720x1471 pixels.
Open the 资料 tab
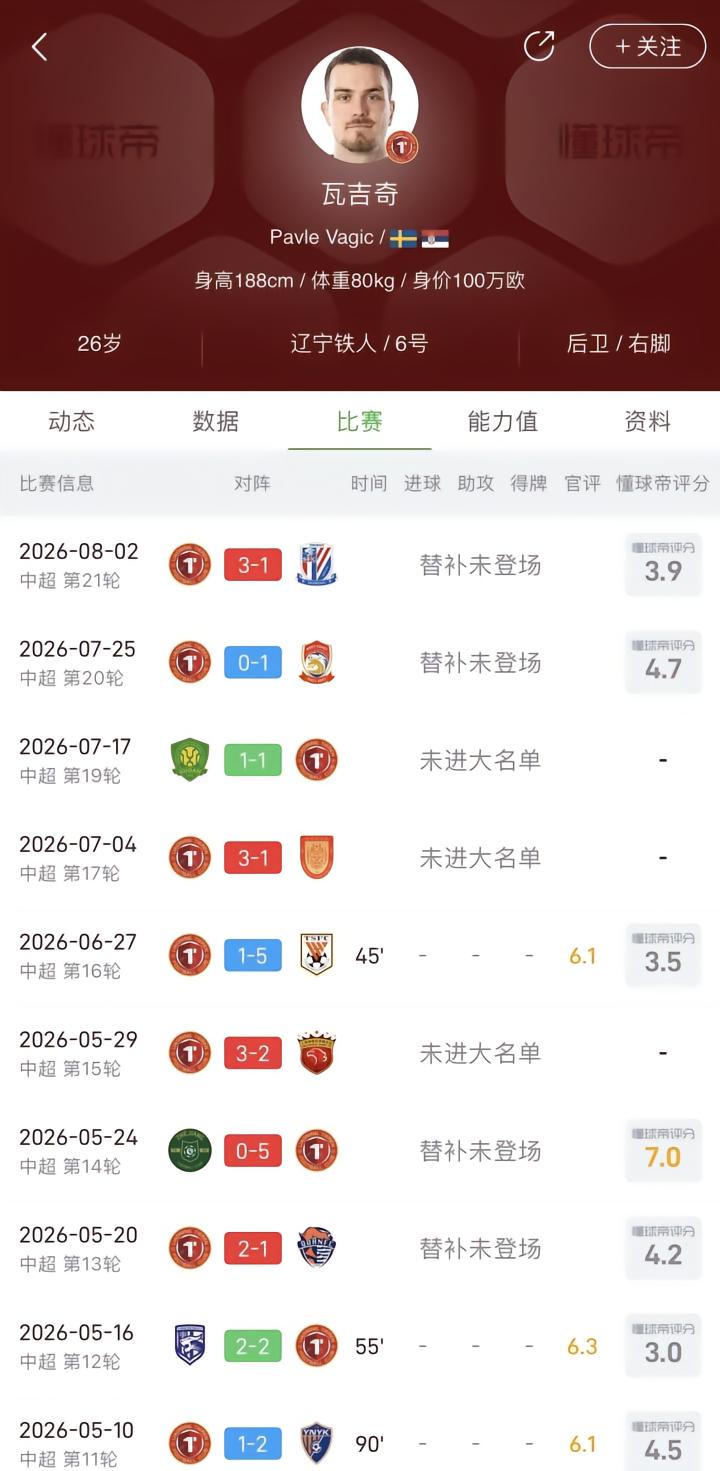[648, 421]
